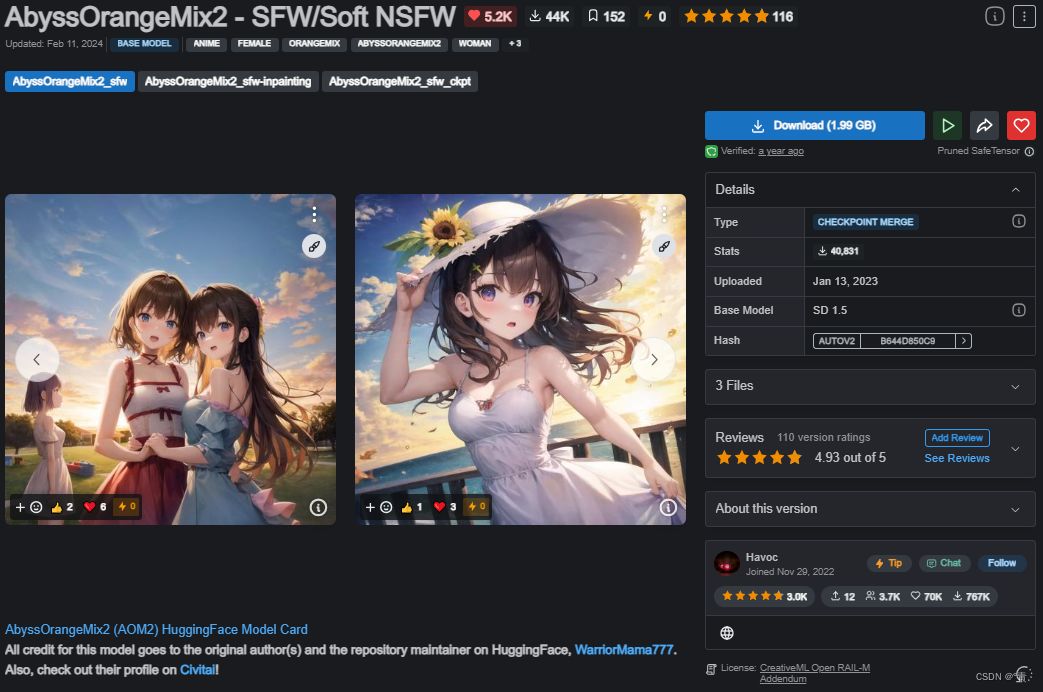1043x692 pixels.
Task: Click the WOMAN tag
Action: pos(475,43)
